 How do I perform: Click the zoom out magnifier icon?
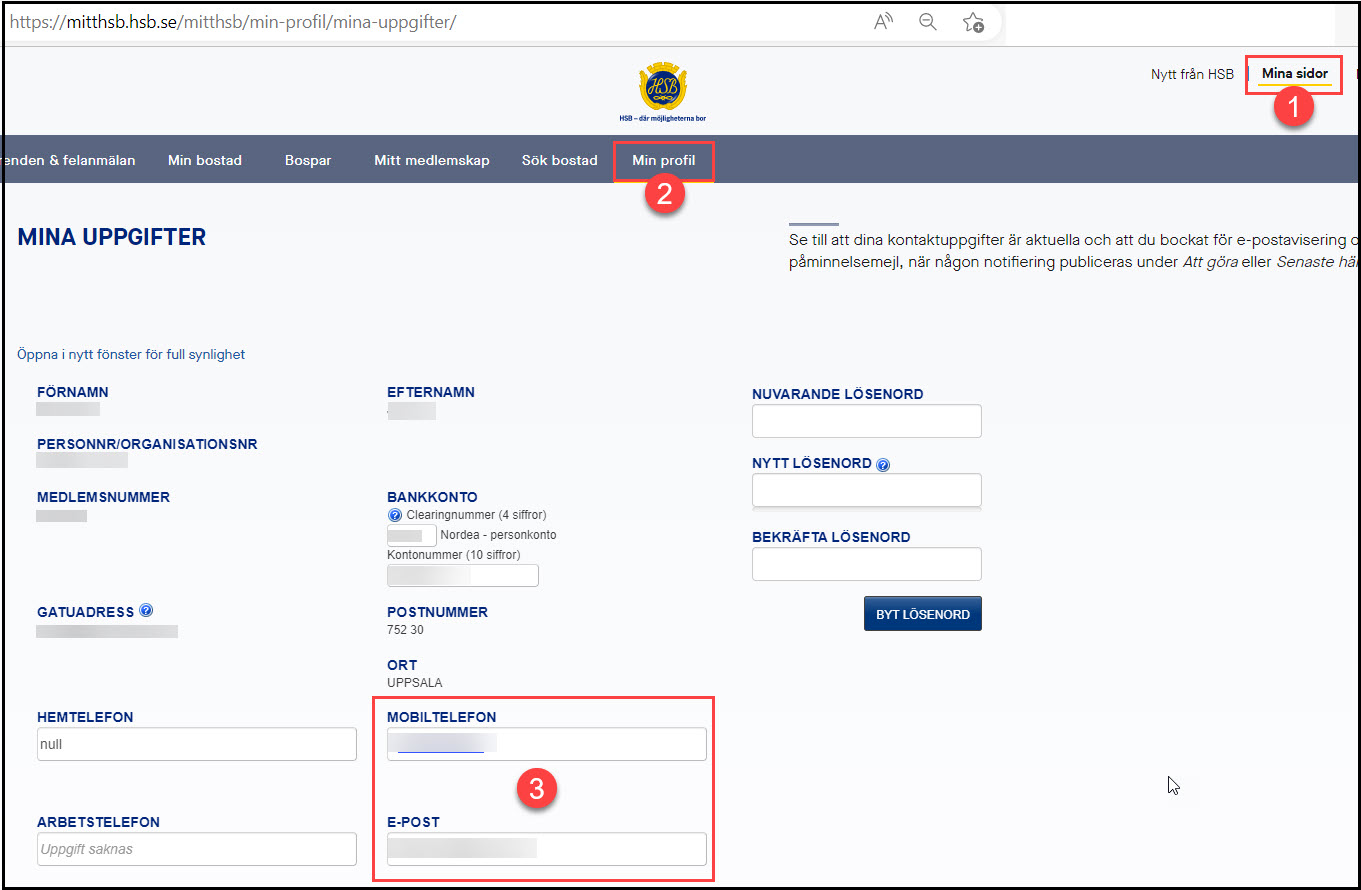click(928, 22)
